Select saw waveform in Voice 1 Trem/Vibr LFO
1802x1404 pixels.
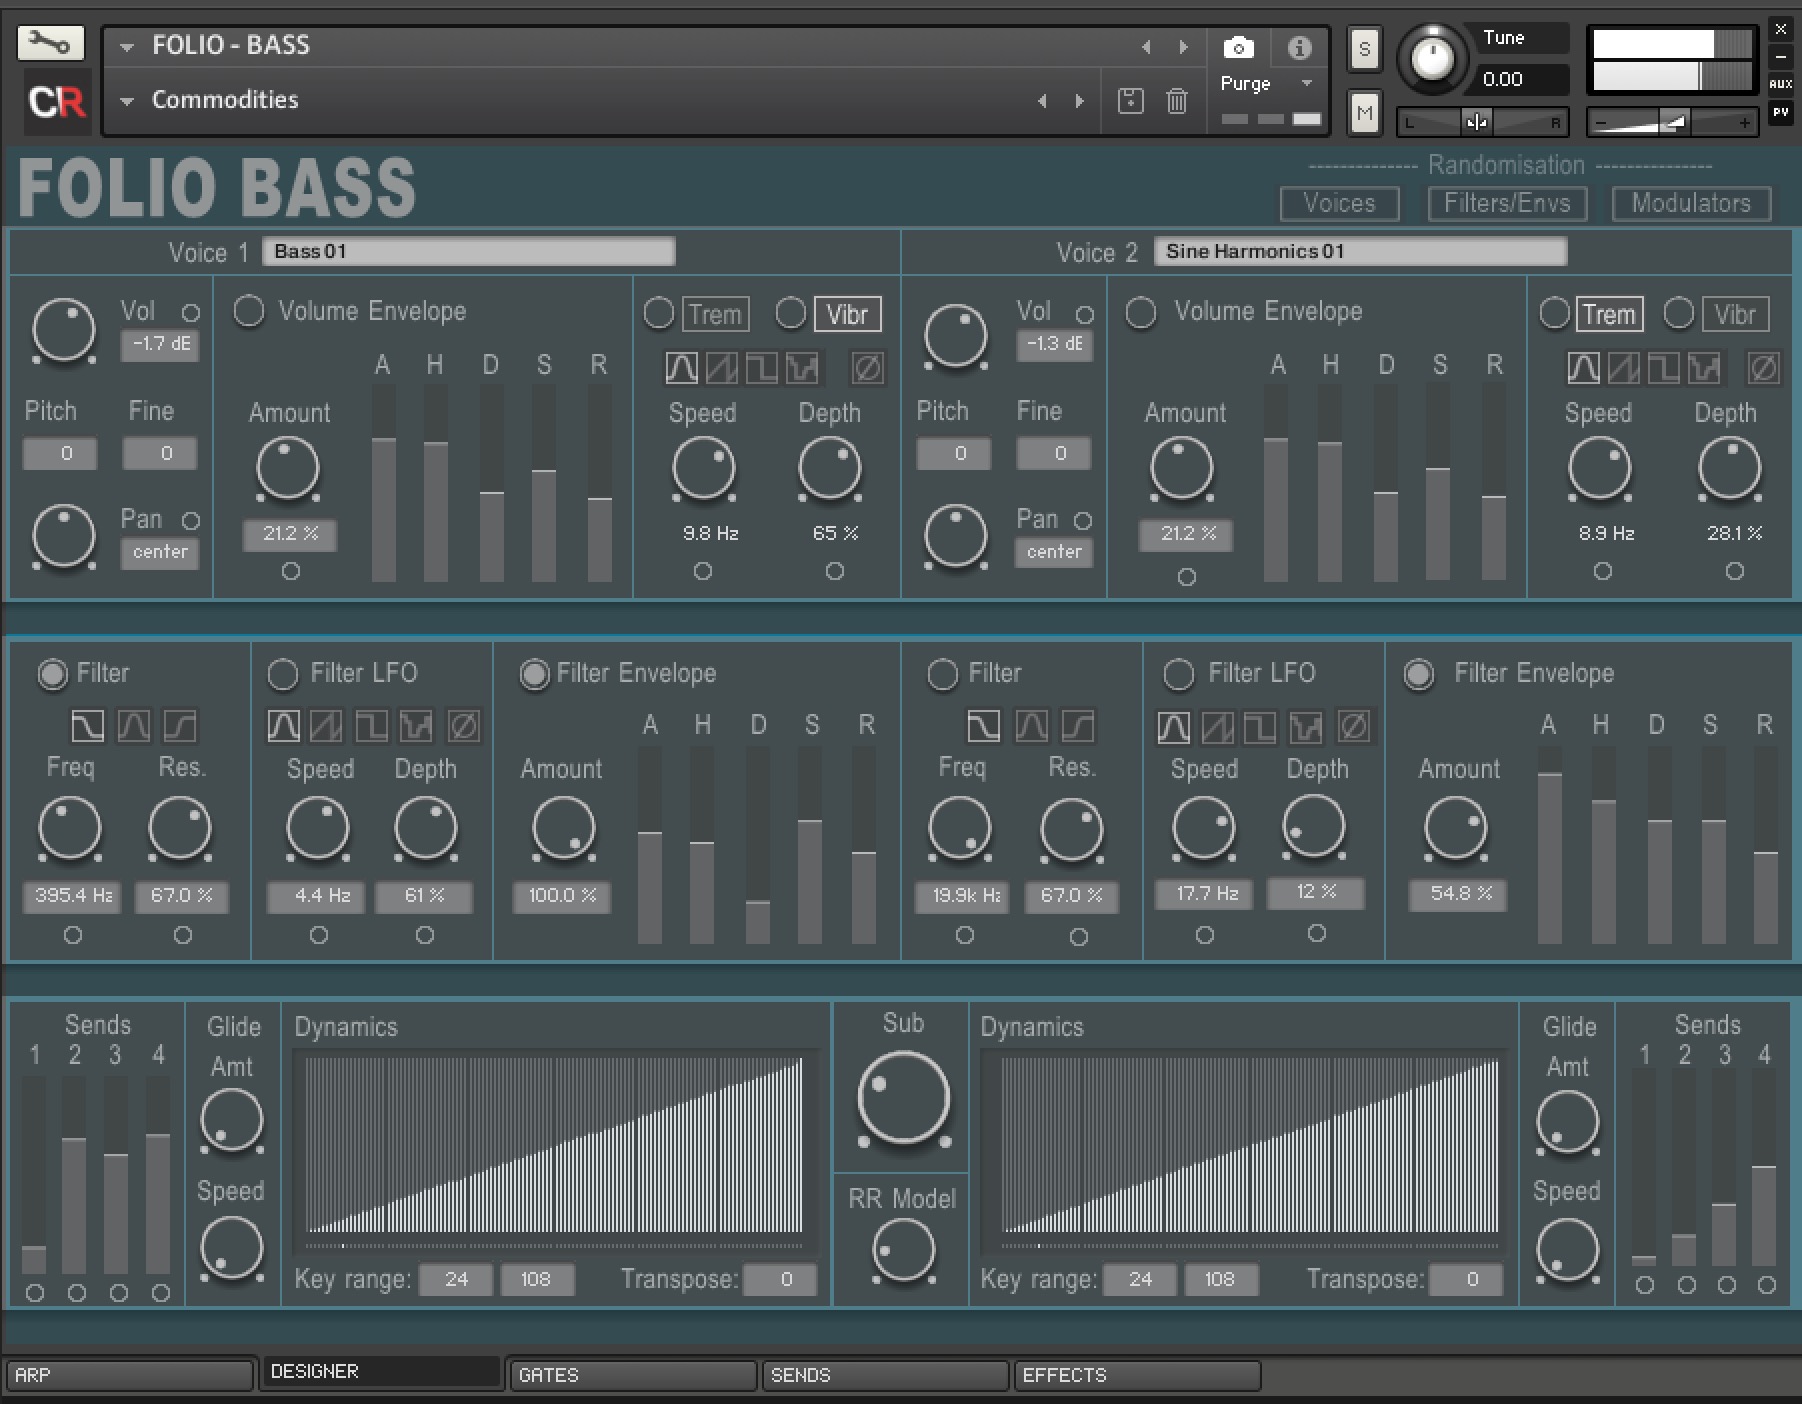(721, 368)
